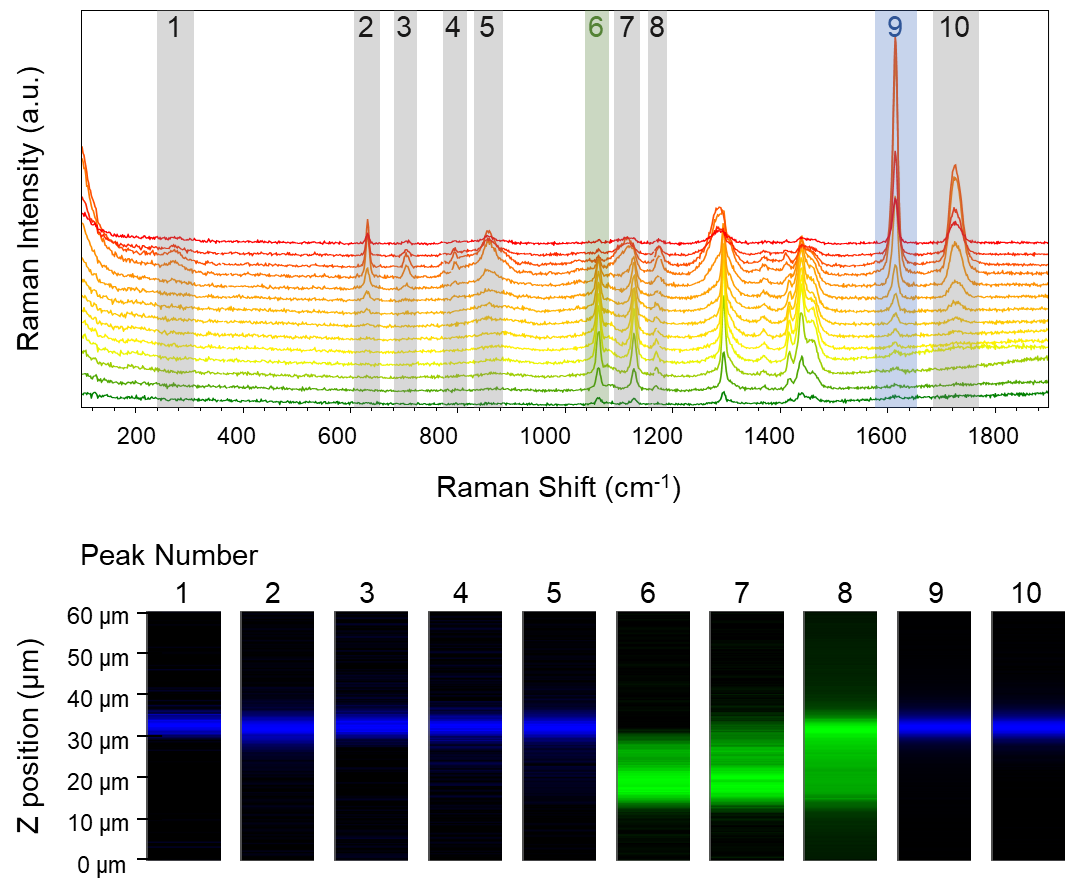Select the green depth profile strip for peak 7

pos(746,736)
